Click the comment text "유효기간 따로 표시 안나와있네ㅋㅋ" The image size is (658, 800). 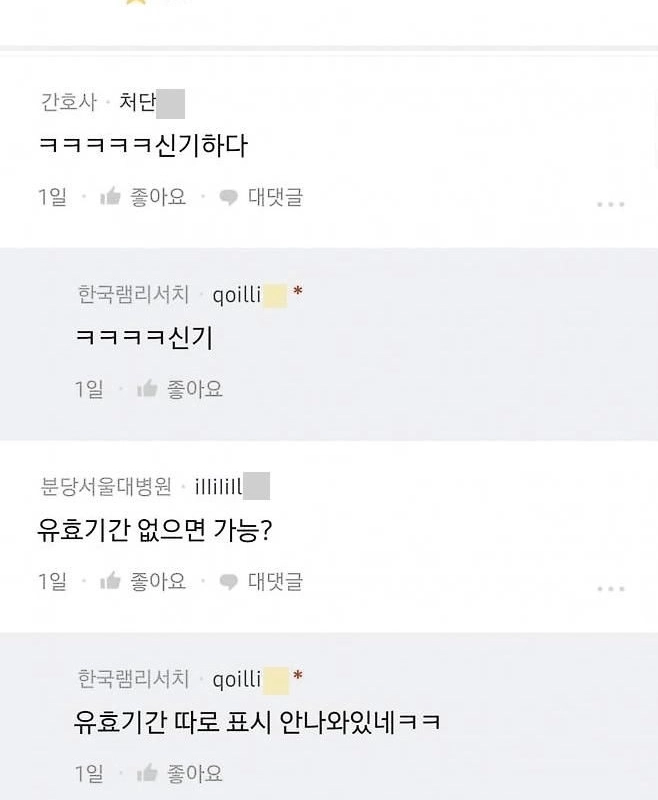[257, 721]
